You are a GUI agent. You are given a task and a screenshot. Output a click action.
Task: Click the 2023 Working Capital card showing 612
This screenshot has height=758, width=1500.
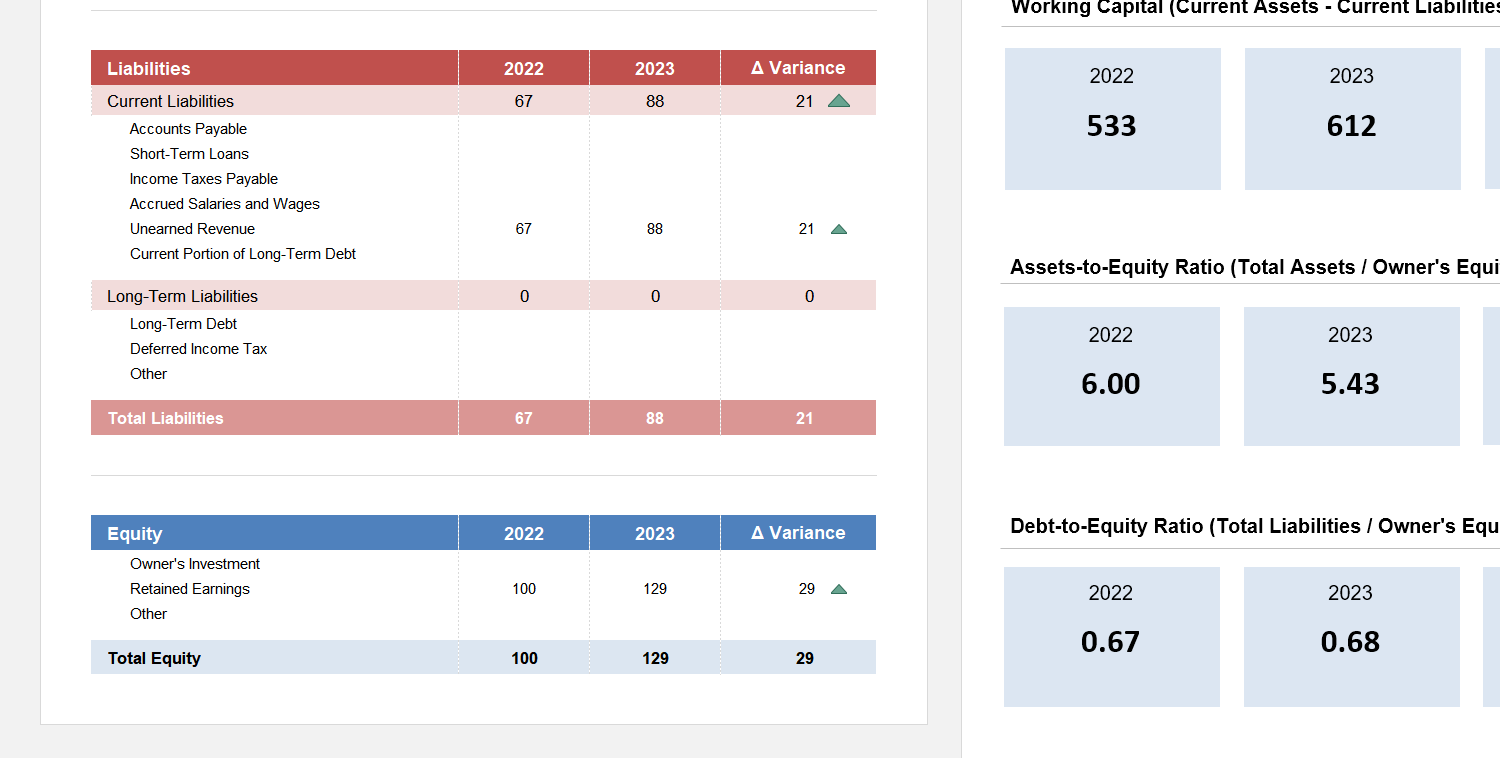click(1352, 119)
